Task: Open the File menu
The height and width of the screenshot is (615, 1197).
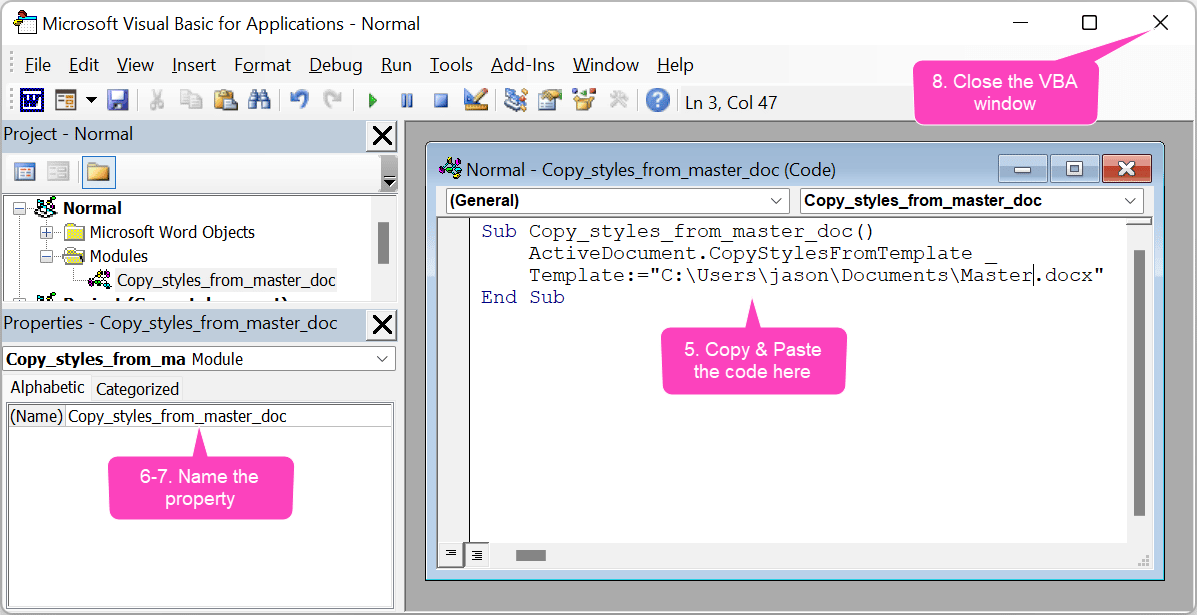Action: (37, 65)
